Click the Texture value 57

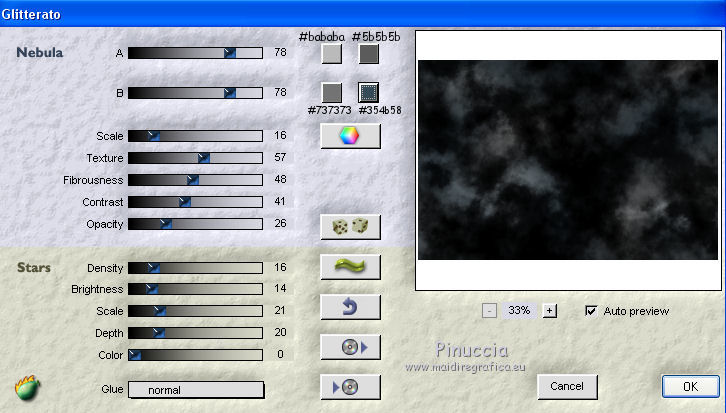(280, 157)
